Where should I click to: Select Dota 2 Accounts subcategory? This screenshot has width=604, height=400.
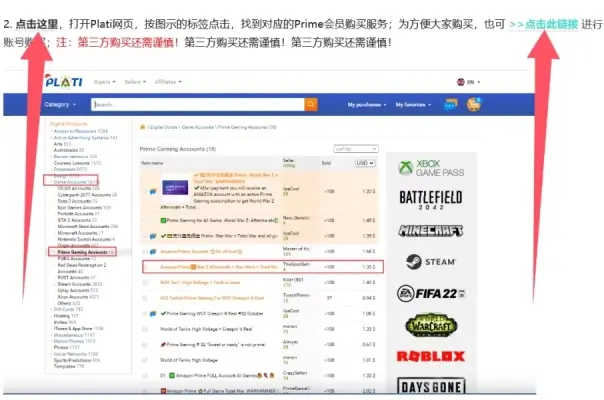click(x=77, y=201)
